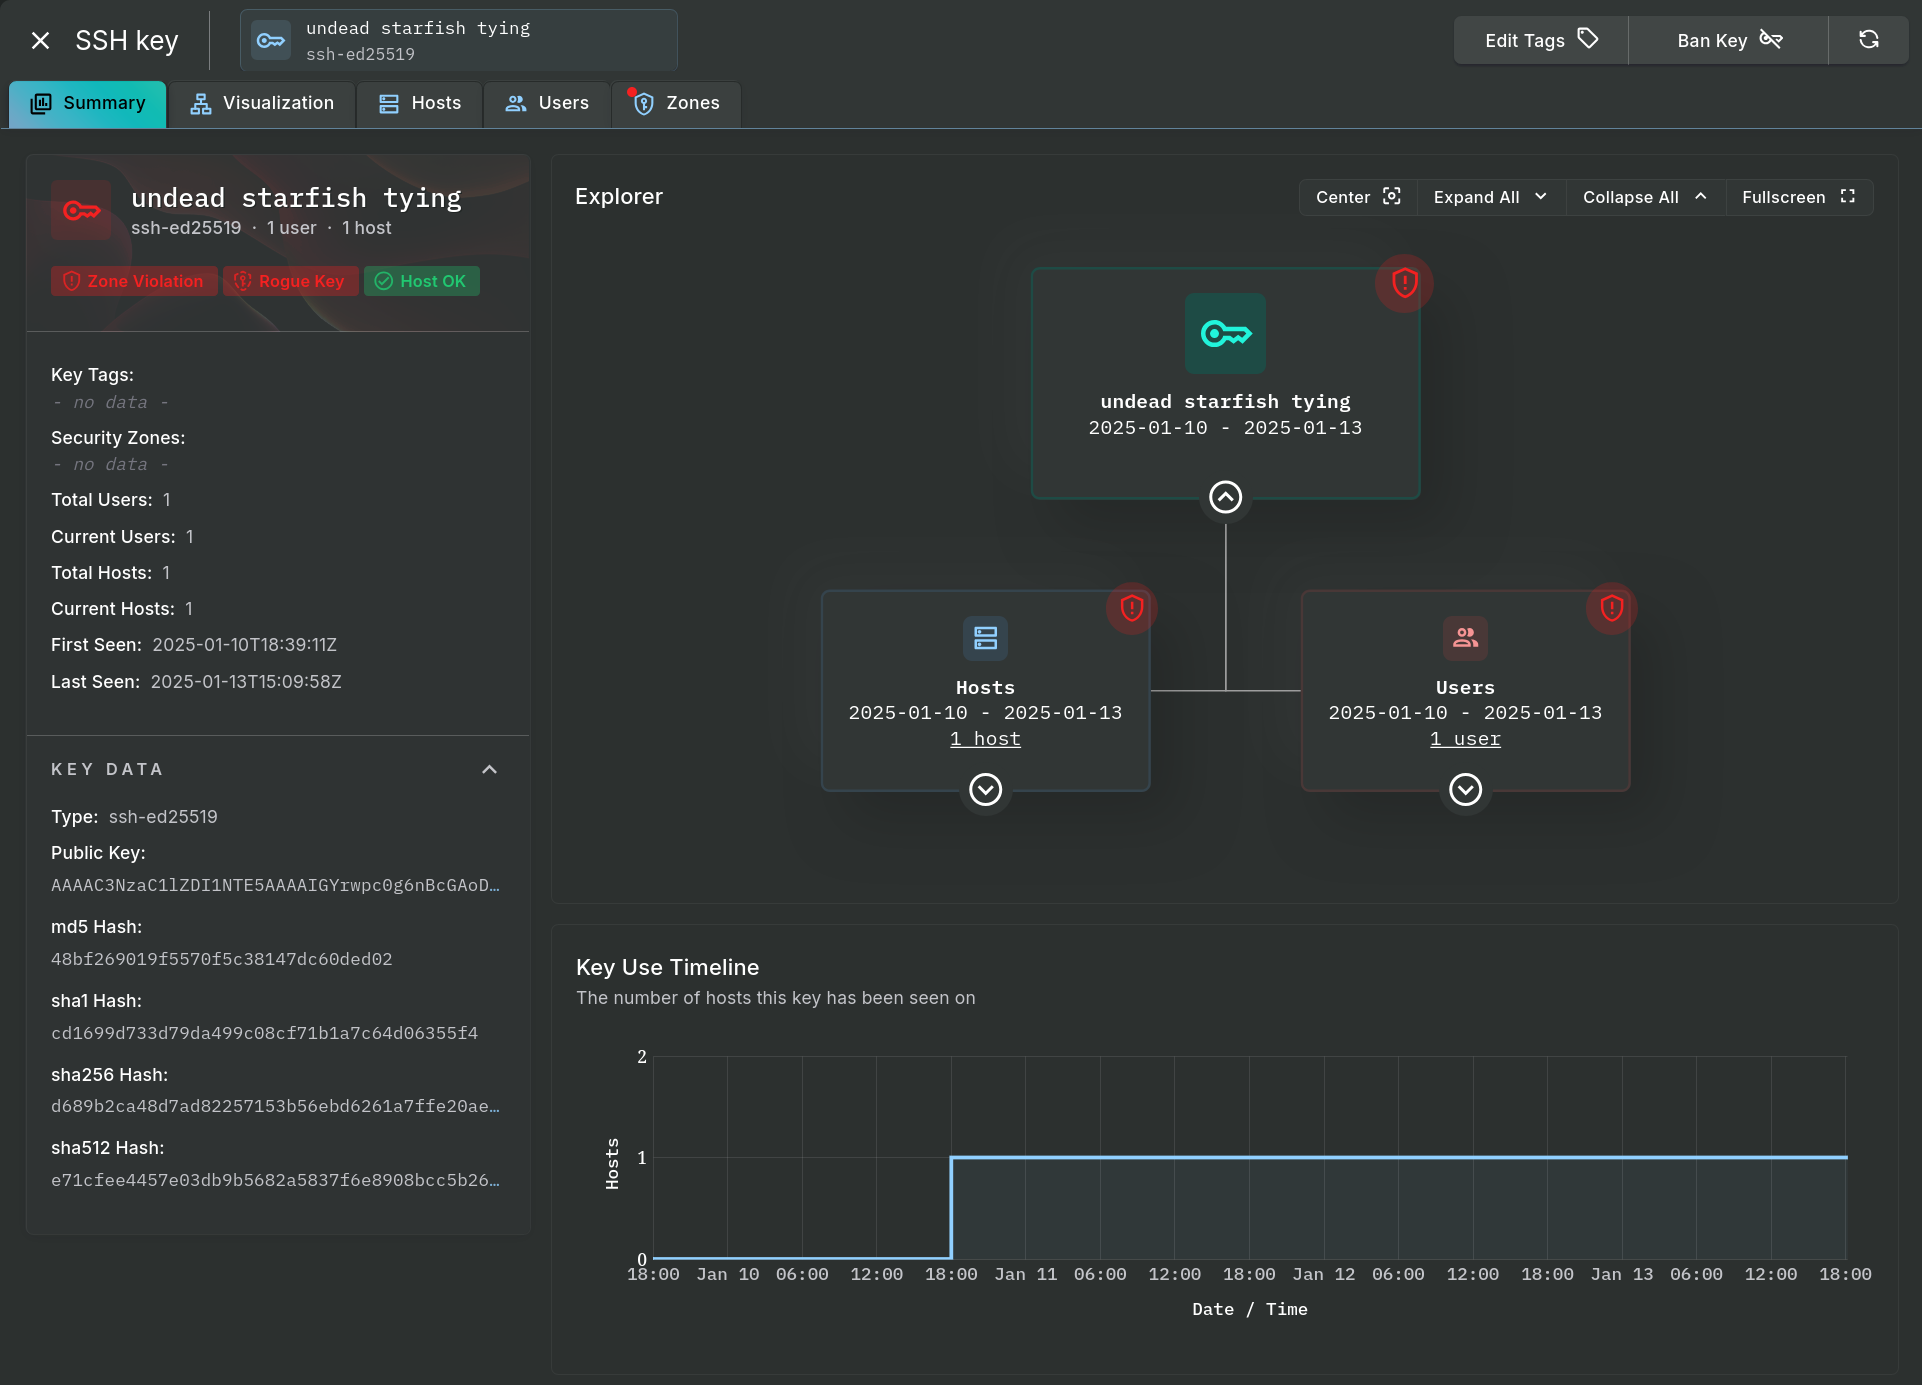Click the Ban Key button
Screen dimensions: 1922x1385
pyautogui.click(x=1728, y=40)
